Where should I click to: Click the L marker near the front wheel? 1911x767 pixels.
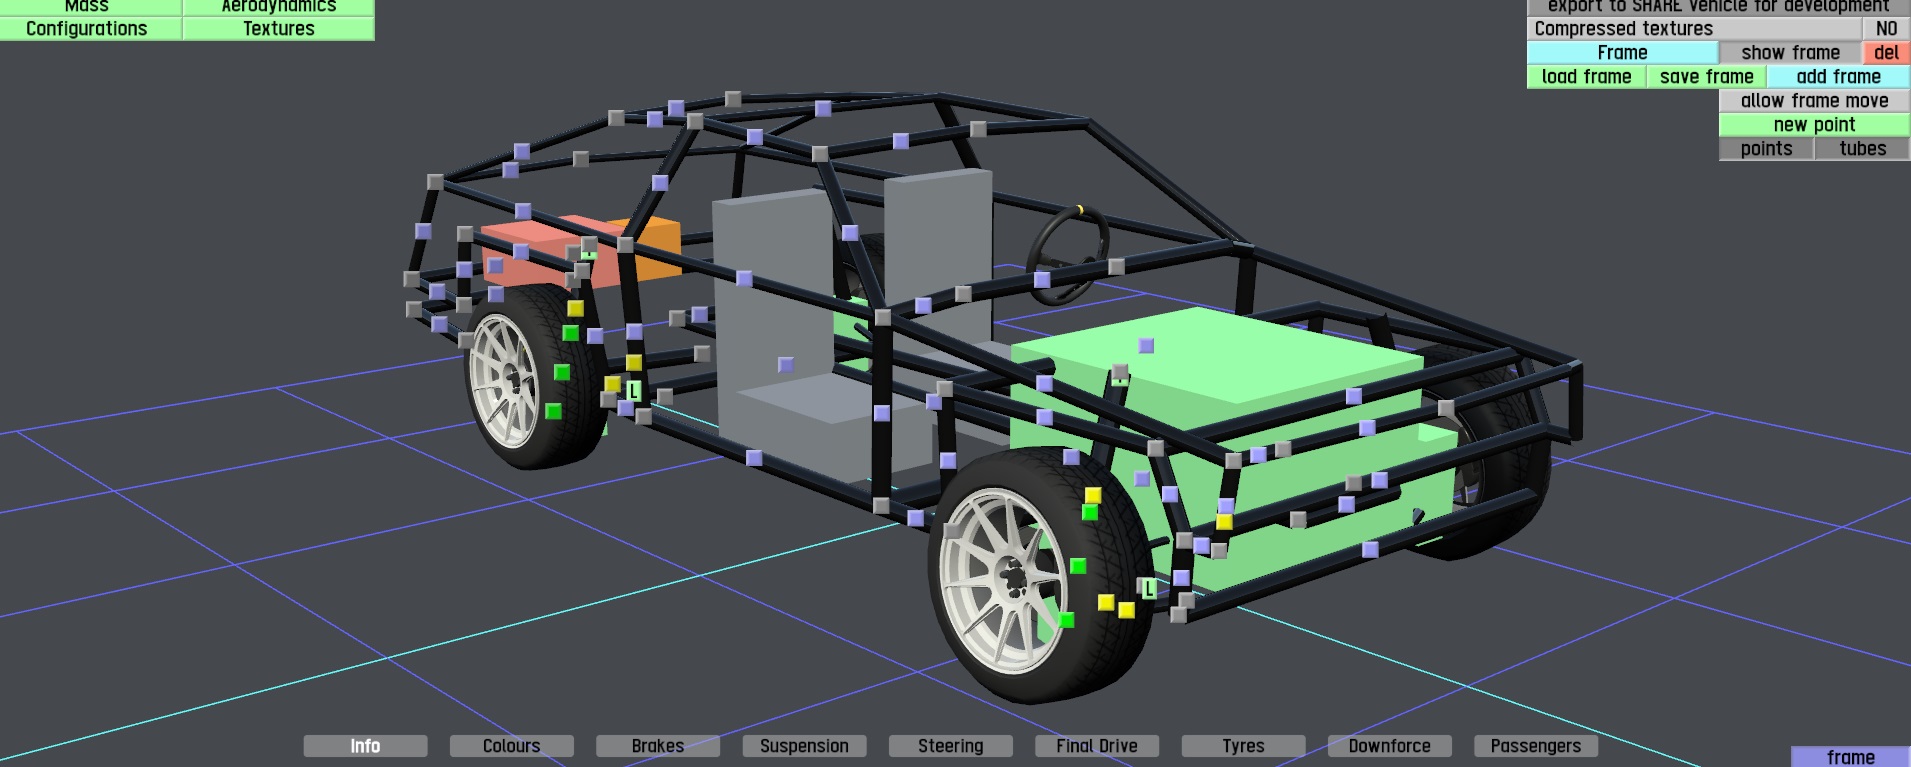point(1149,588)
